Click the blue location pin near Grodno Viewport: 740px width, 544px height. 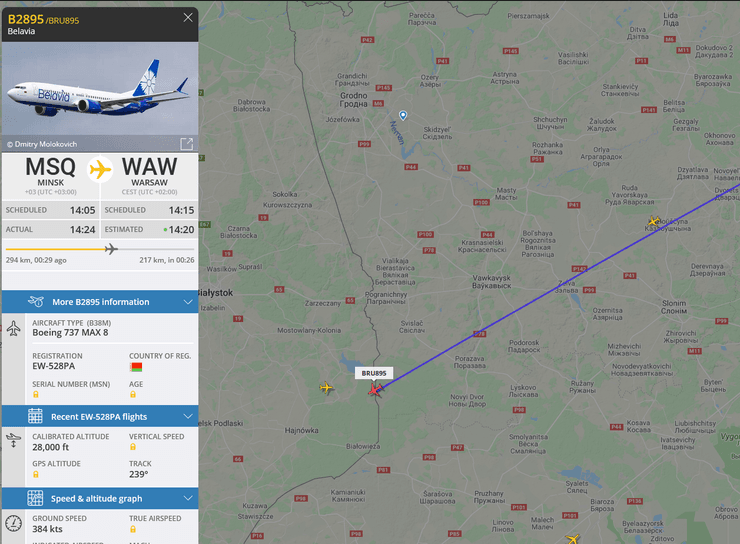[403, 115]
